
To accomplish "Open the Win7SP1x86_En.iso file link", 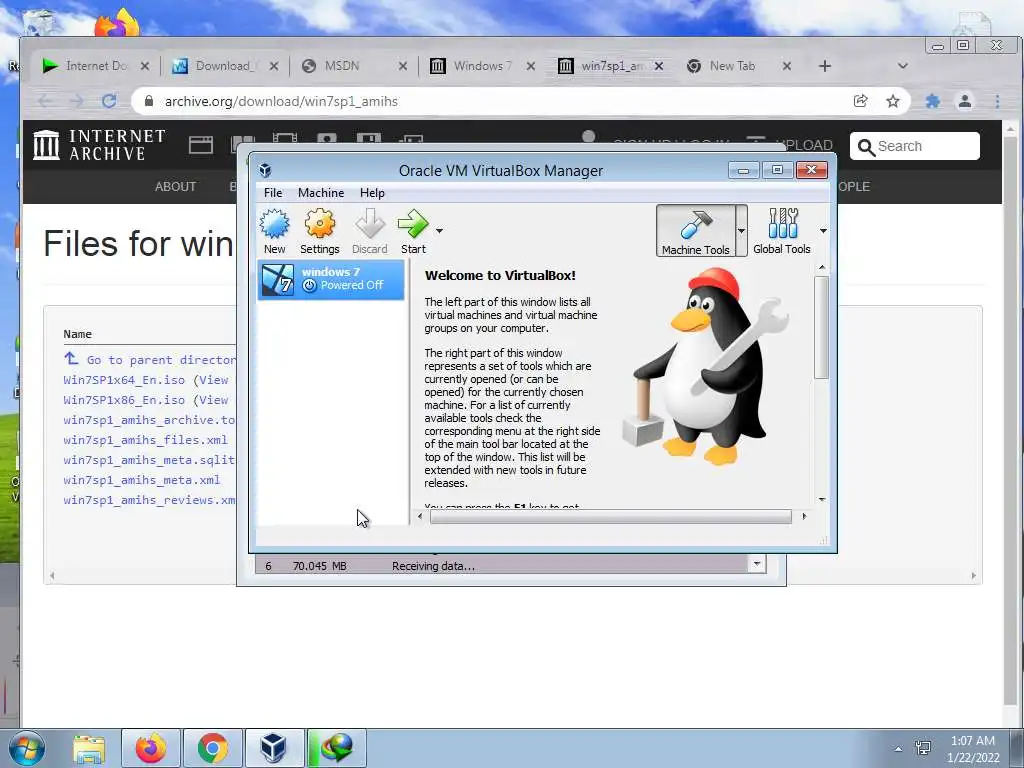I will pyautogui.click(x=124, y=400).
